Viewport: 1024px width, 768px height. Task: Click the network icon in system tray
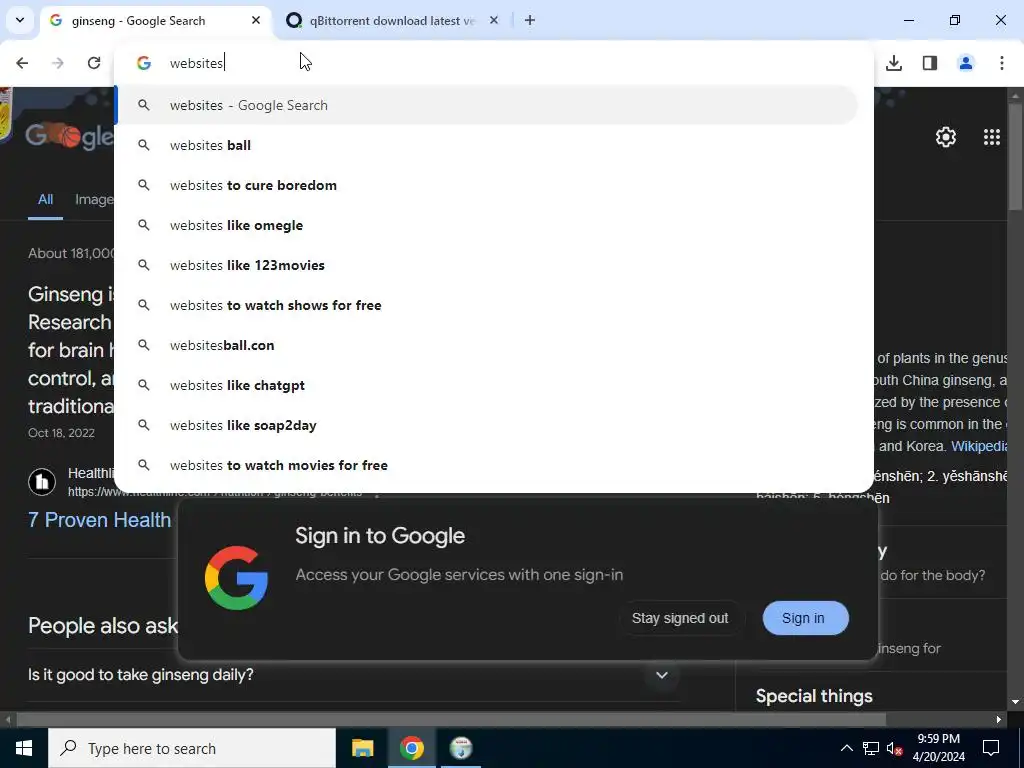[x=871, y=748]
